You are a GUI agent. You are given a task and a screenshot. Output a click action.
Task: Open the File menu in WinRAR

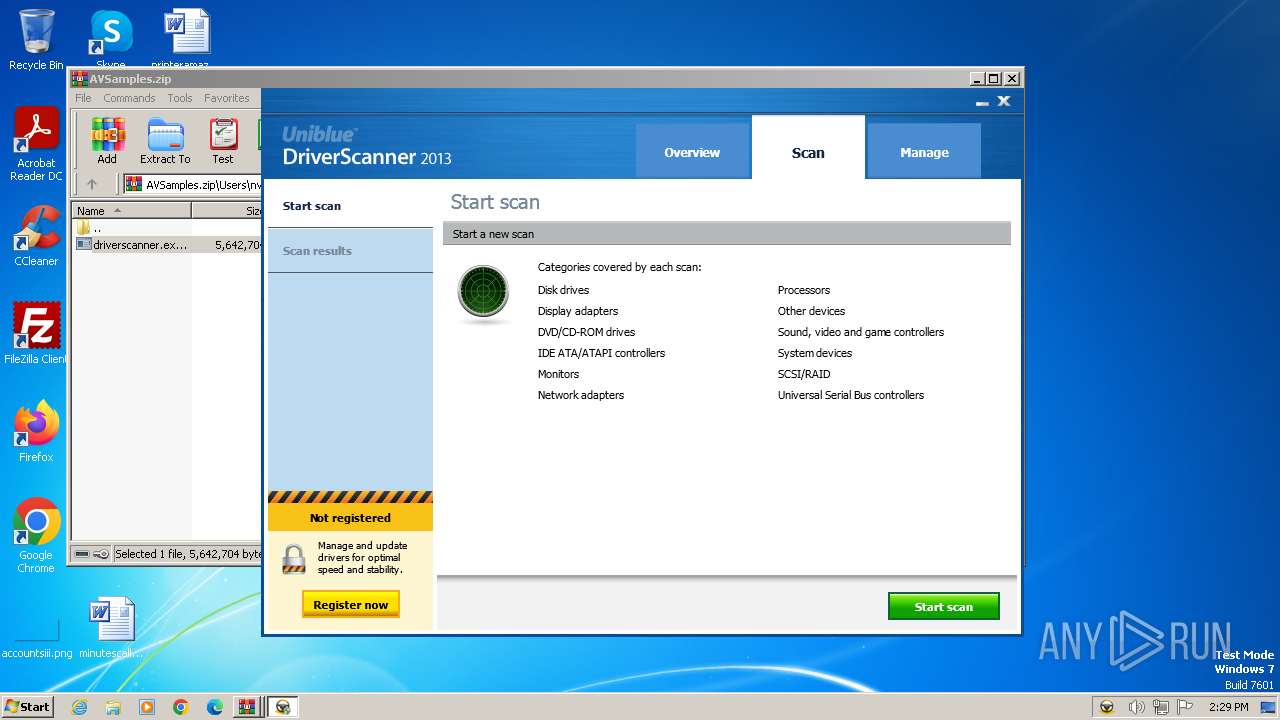pyautogui.click(x=83, y=98)
